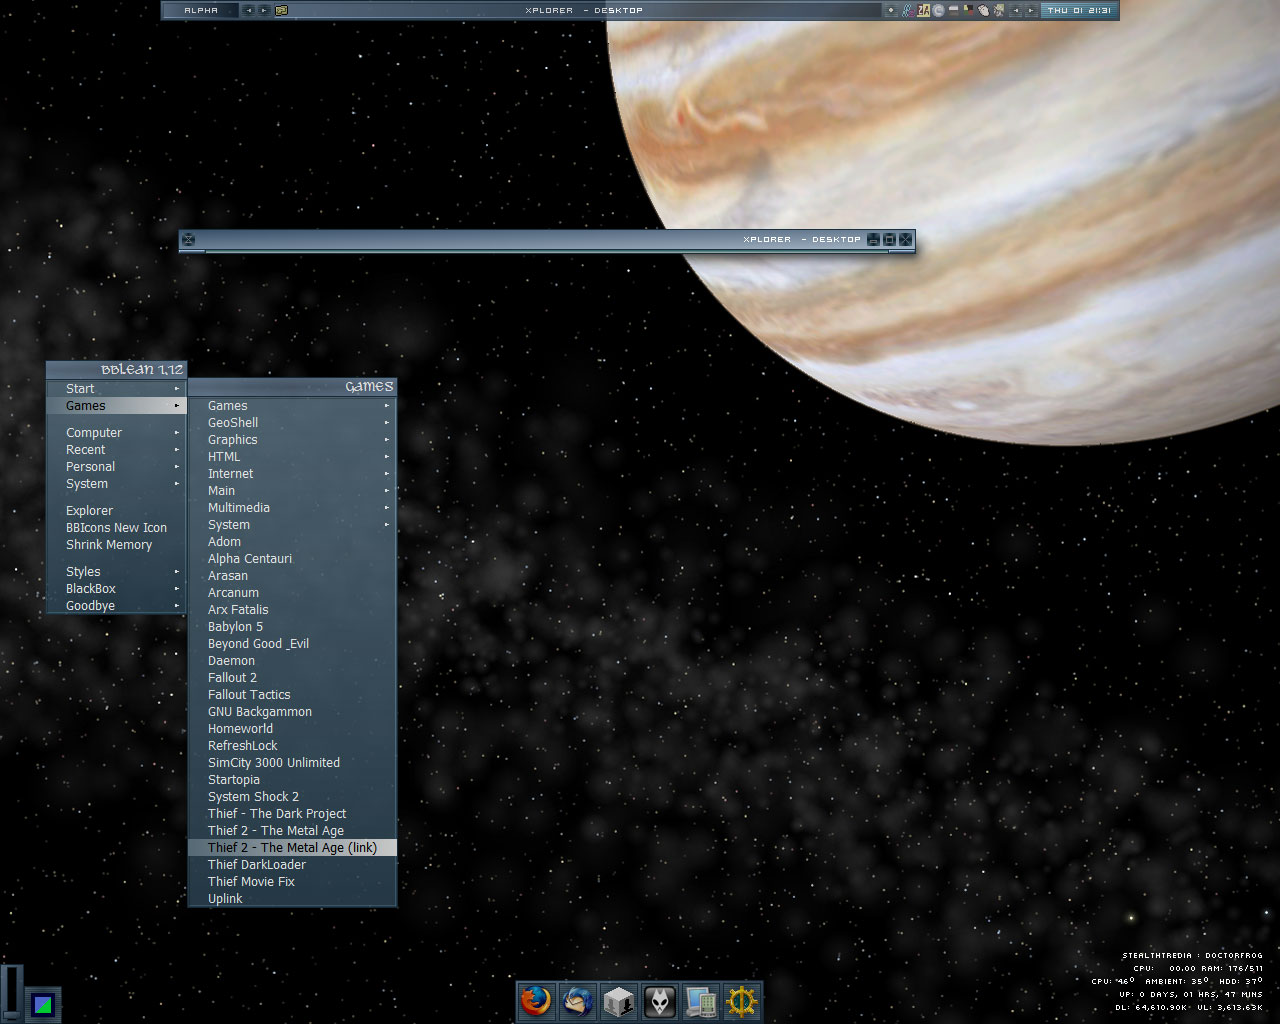Launch Uplink from the Games list
This screenshot has width=1280, height=1024.
click(x=293, y=899)
